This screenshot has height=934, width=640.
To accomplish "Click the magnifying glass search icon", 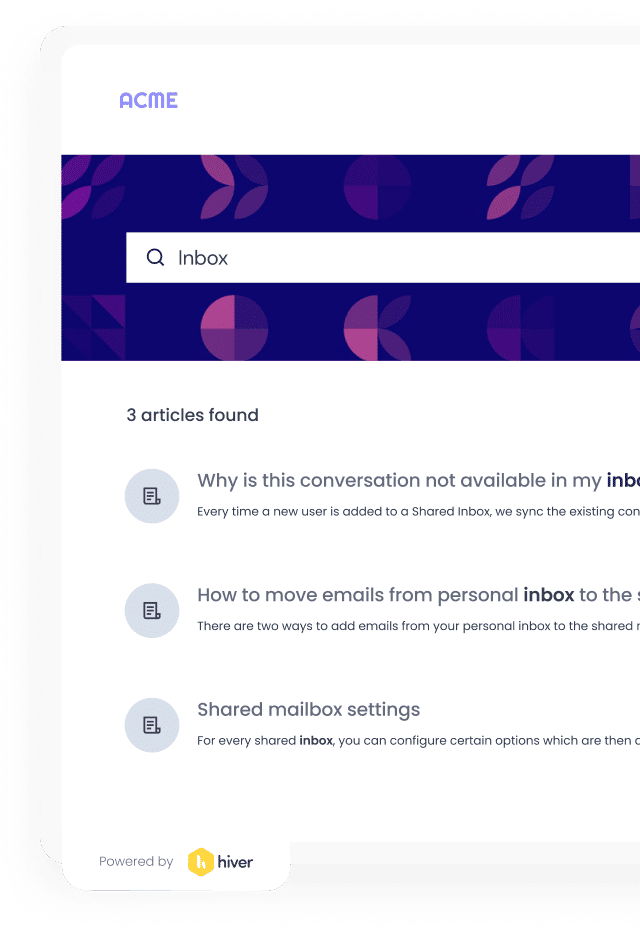I will pos(156,257).
